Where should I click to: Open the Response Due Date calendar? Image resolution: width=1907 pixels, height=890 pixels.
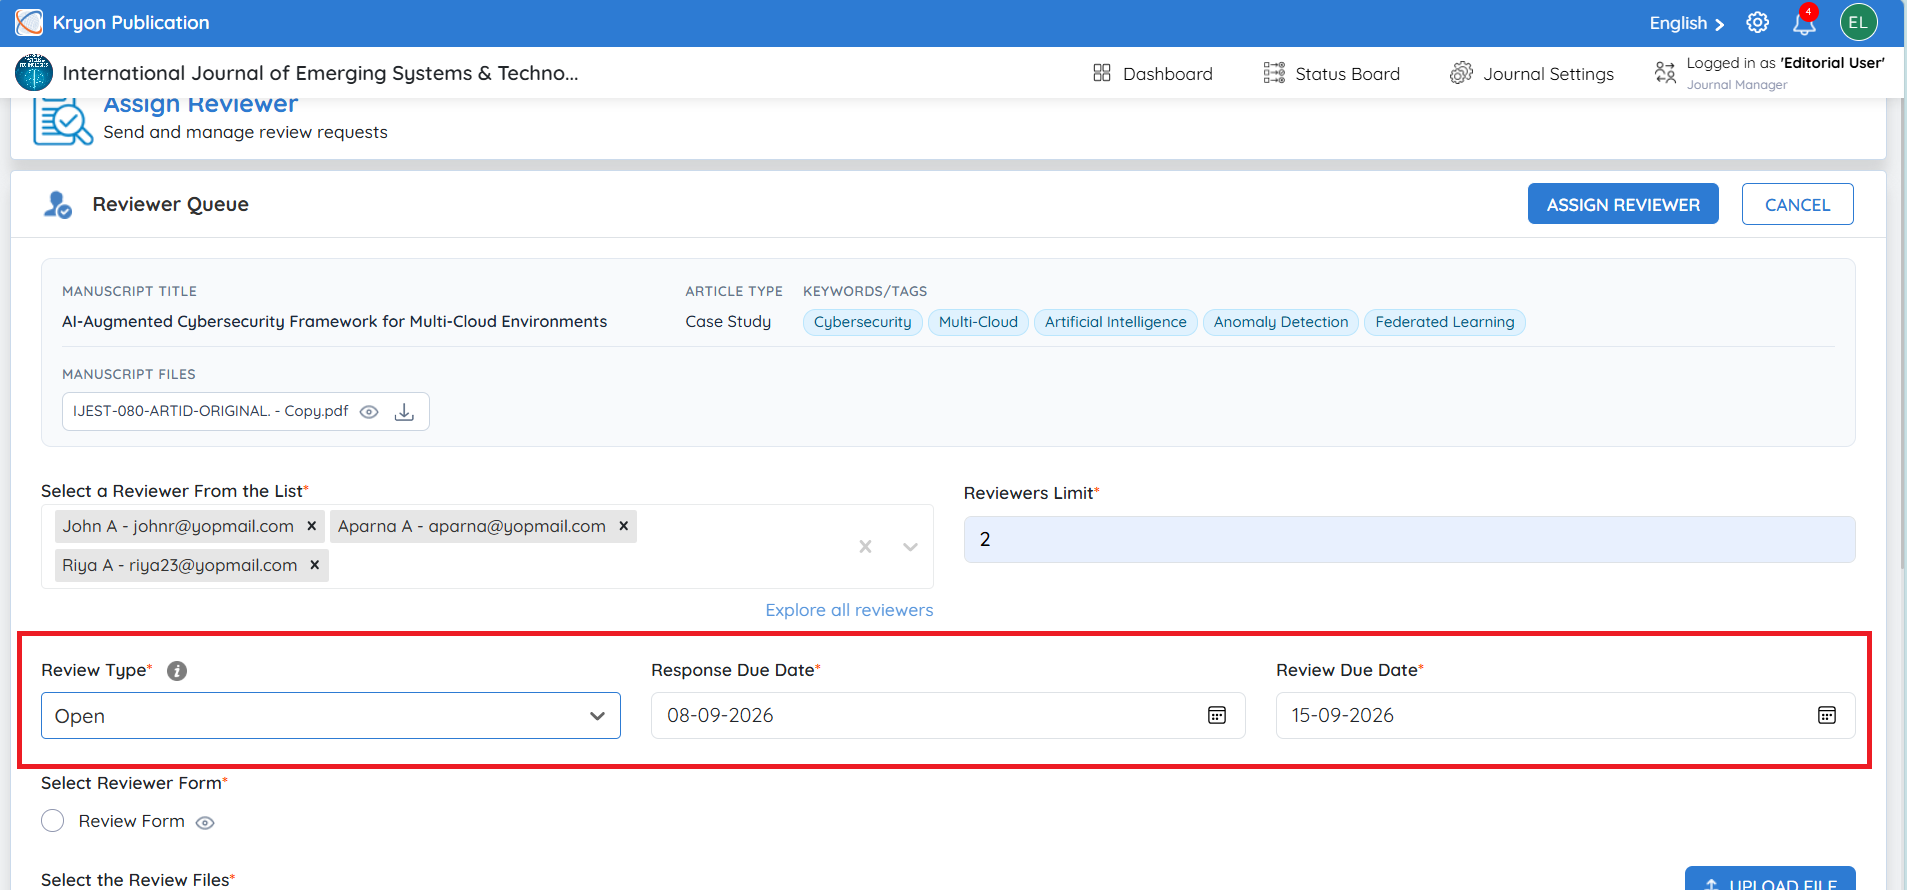pyautogui.click(x=1217, y=715)
